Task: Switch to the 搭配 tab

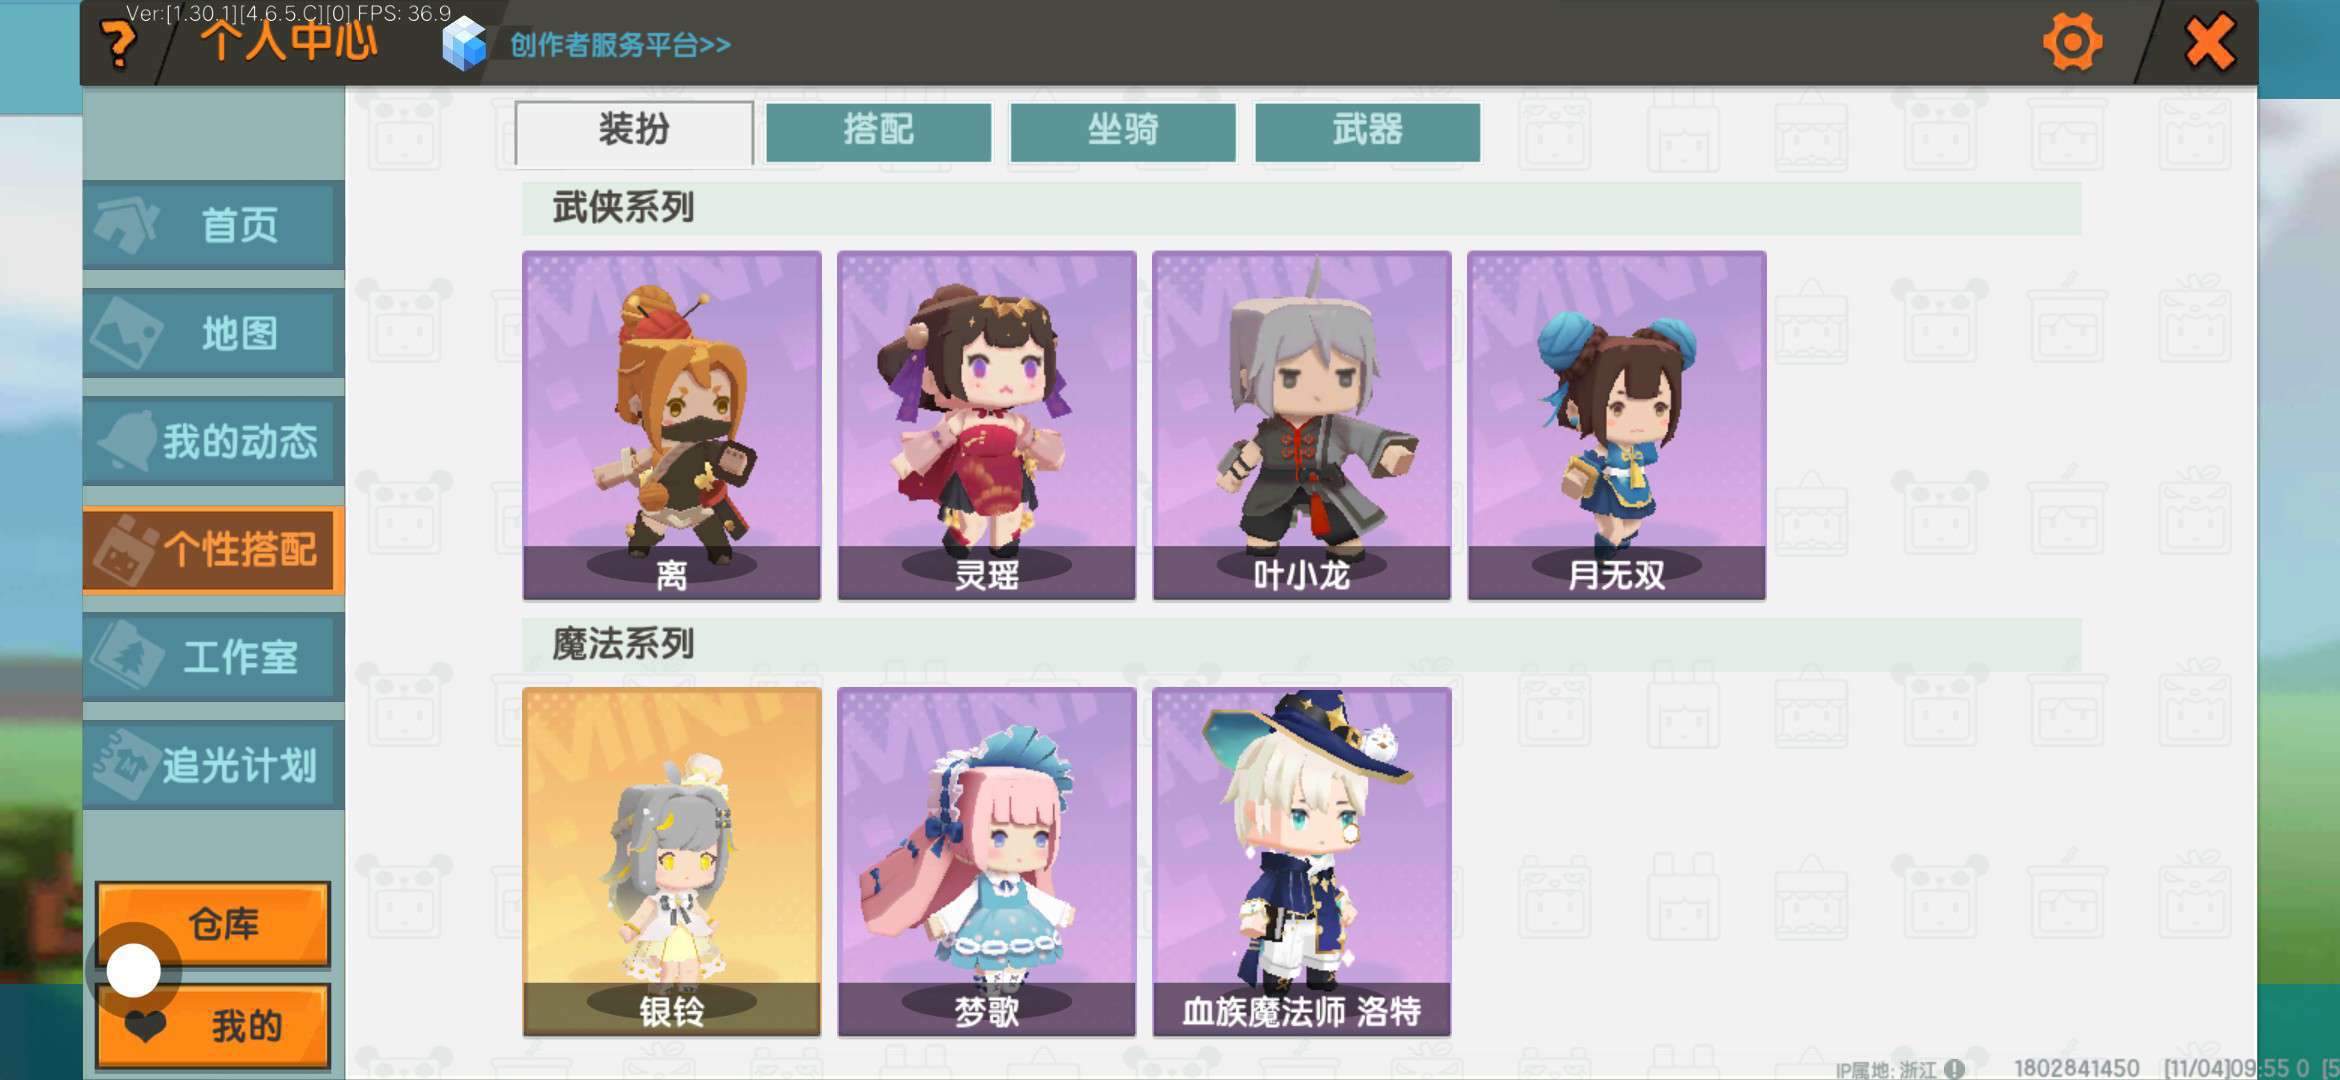Action: (878, 131)
